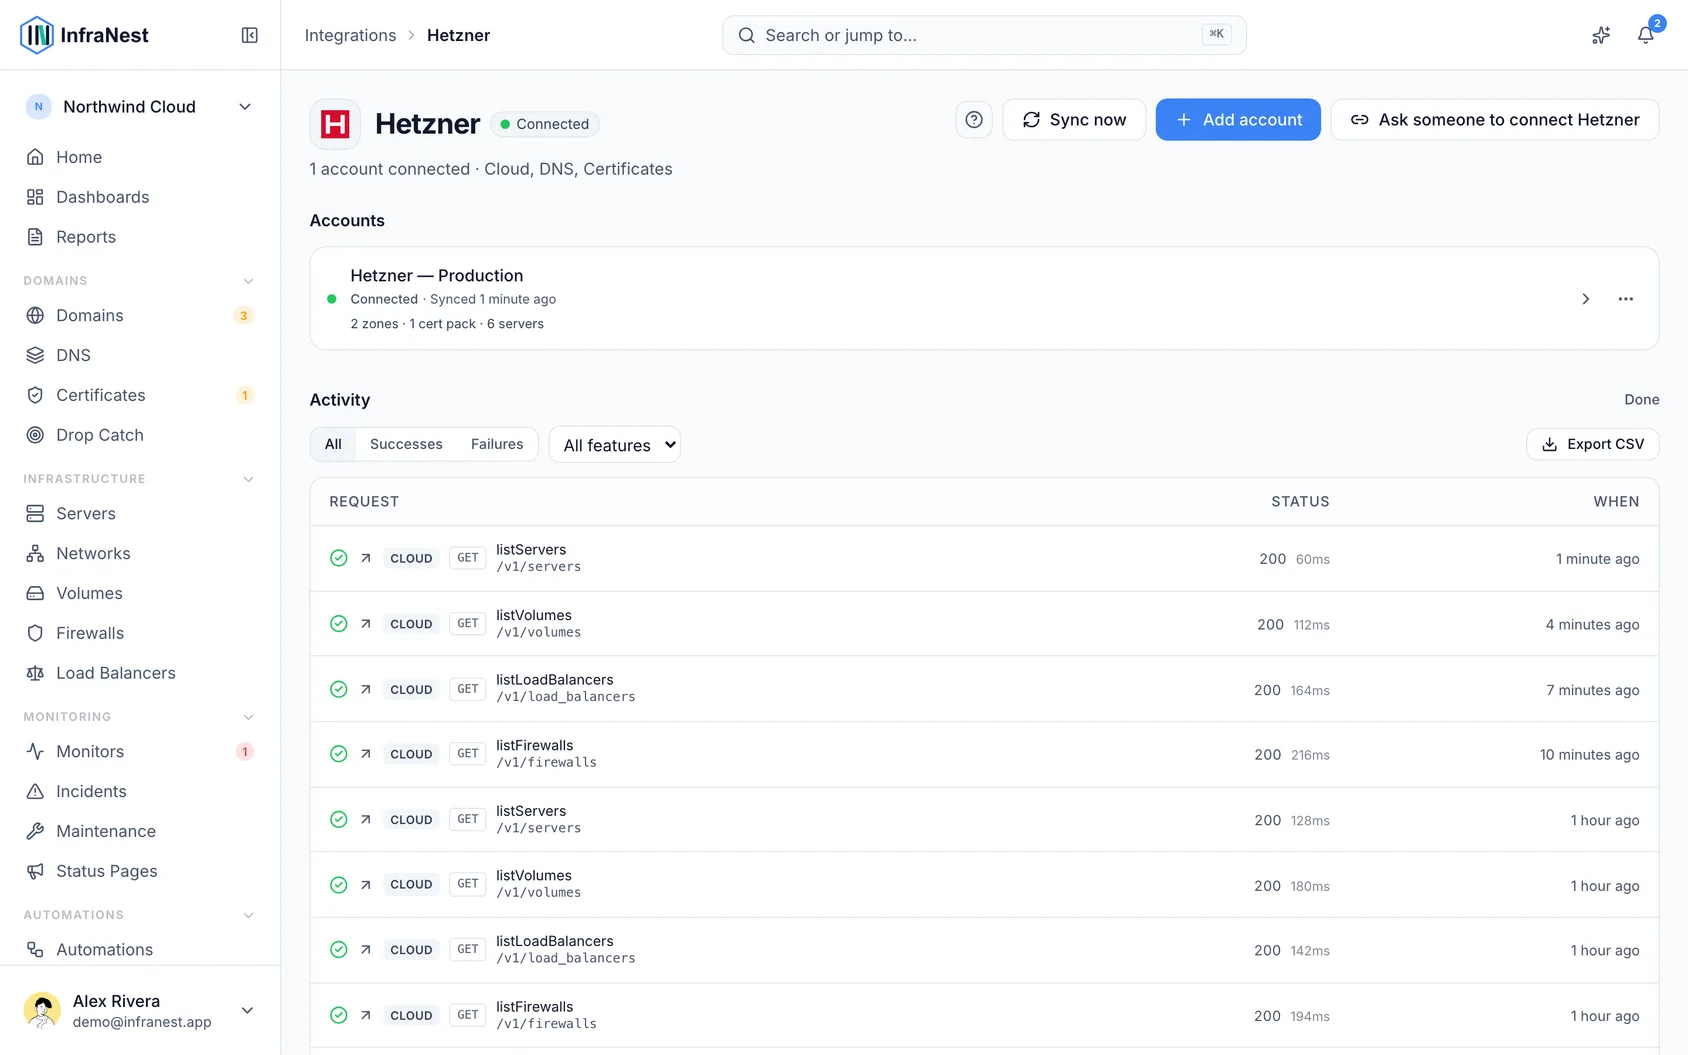Click Ask someone to connect Hetzner
Image resolution: width=1688 pixels, height=1055 pixels.
click(1495, 120)
